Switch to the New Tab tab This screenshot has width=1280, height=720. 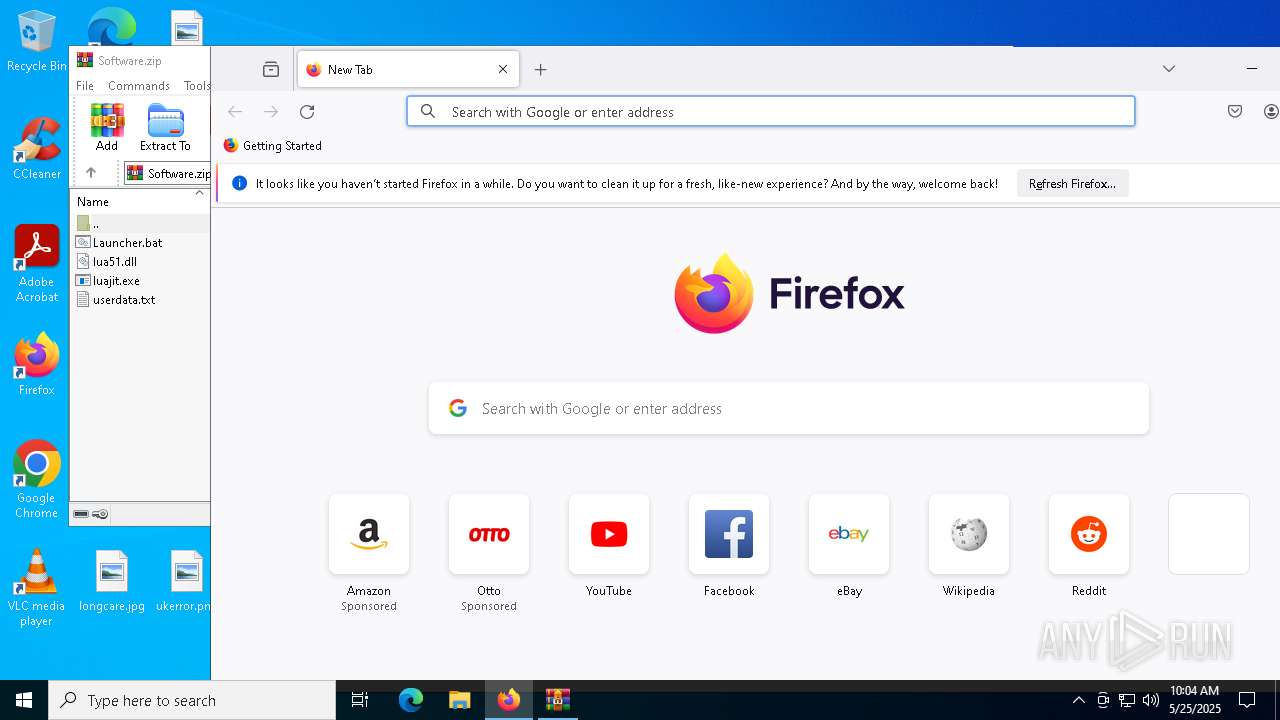tap(408, 69)
